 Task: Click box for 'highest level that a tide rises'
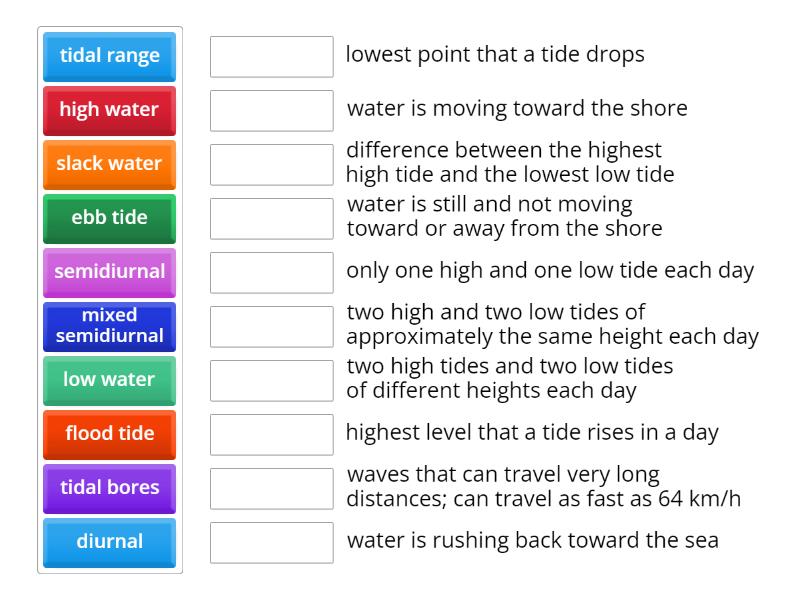point(272,434)
